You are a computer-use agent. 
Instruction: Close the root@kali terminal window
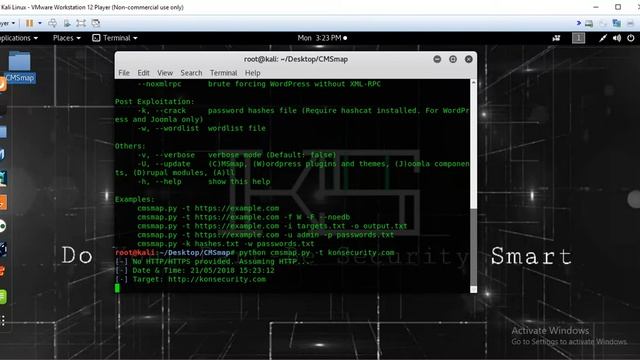(x=469, y=59)
